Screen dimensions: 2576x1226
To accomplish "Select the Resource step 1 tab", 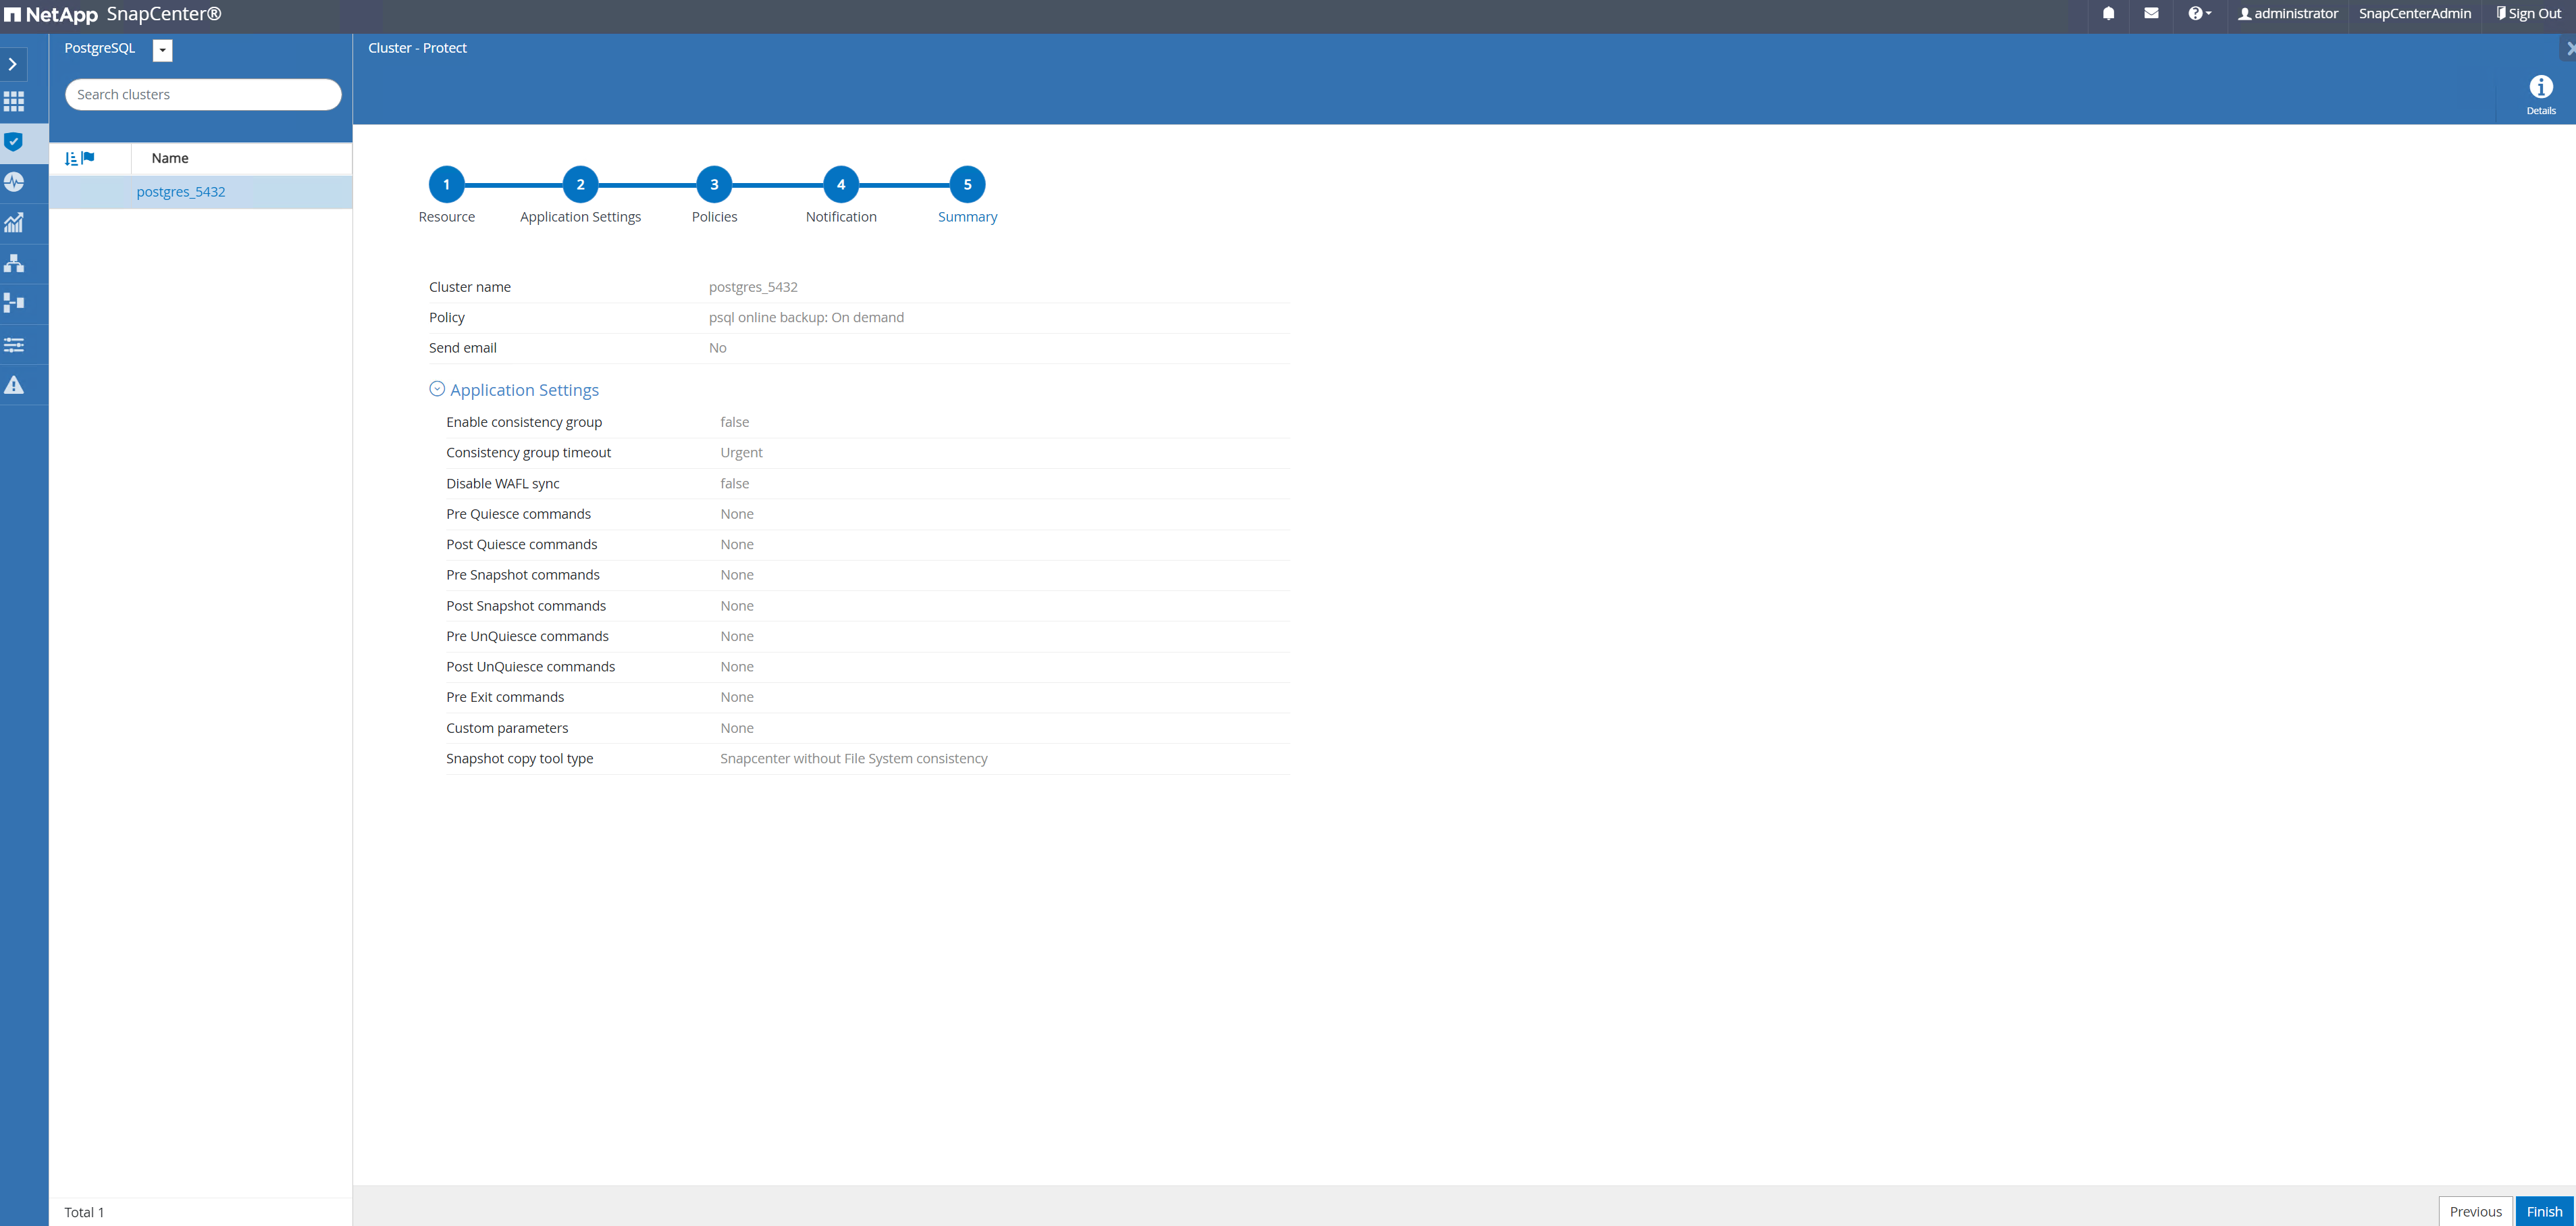I will pos(447,184).
